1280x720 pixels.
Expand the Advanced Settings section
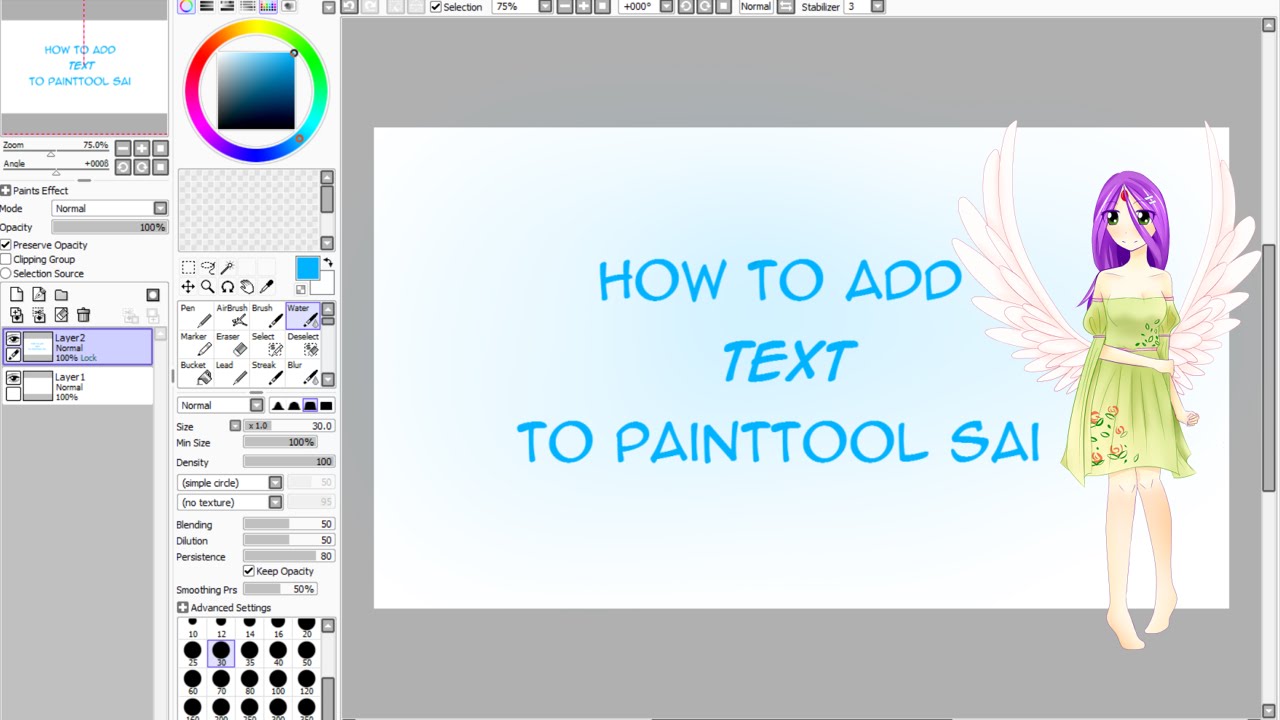point(182,607)
